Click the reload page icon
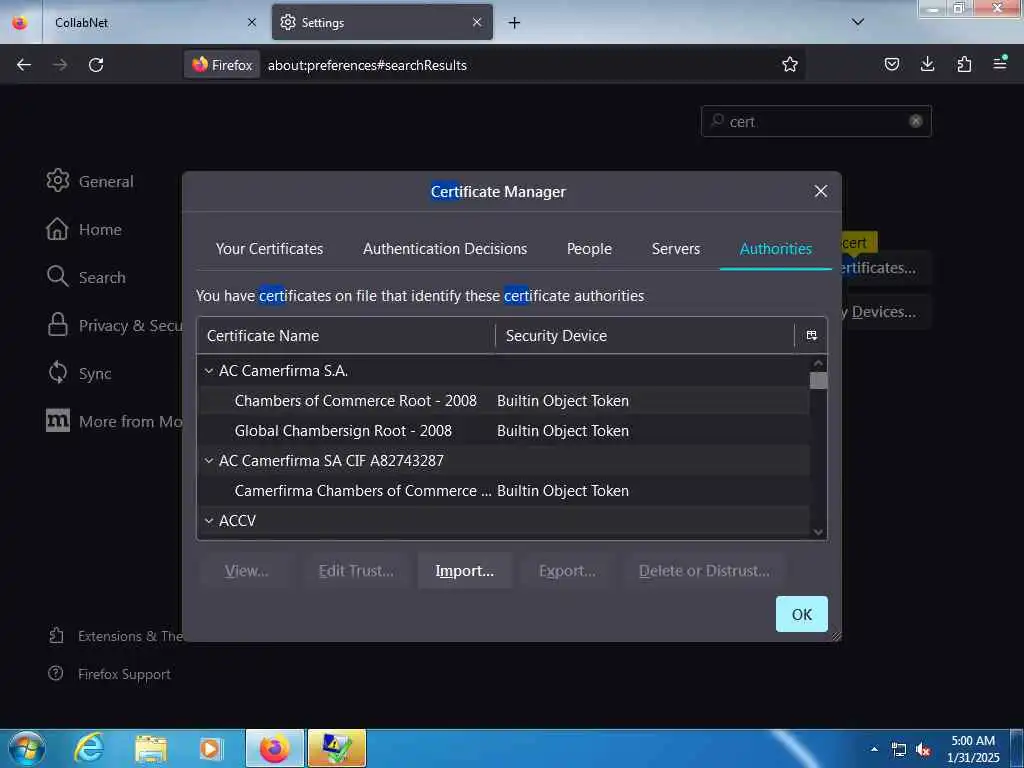1024x768 pixels. pos(96,65)
